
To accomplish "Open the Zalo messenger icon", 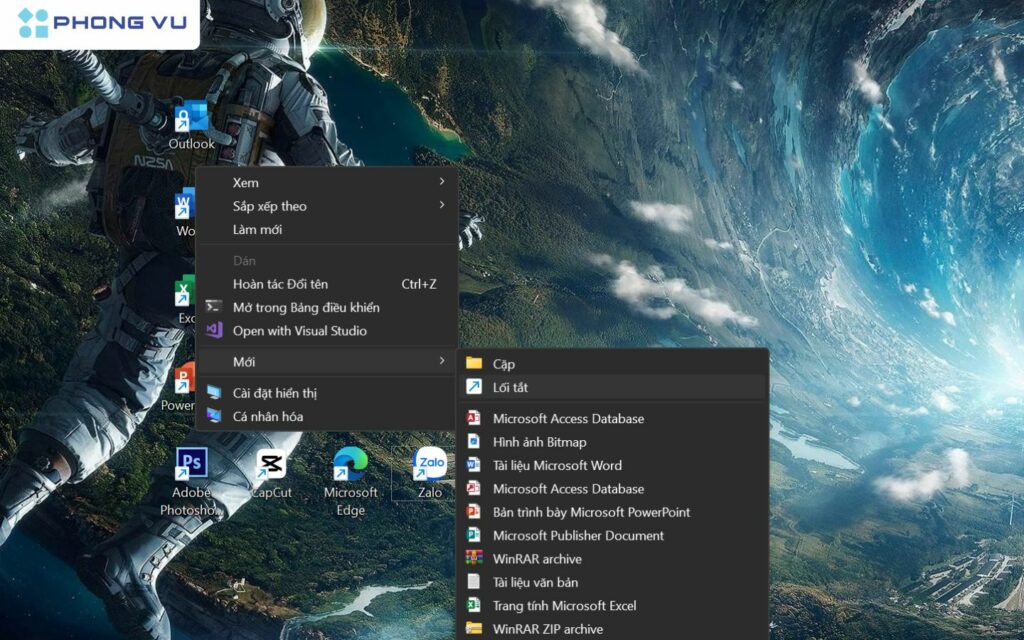I will [428, 465].
